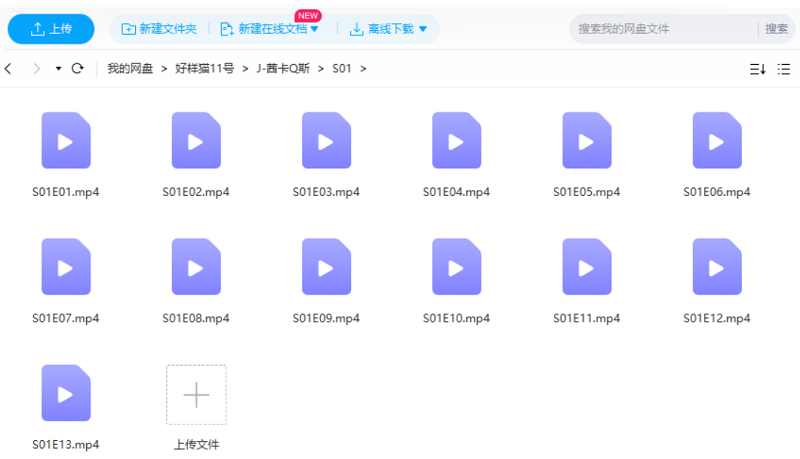Go back with the left arrow

click(x=9, y=69)
